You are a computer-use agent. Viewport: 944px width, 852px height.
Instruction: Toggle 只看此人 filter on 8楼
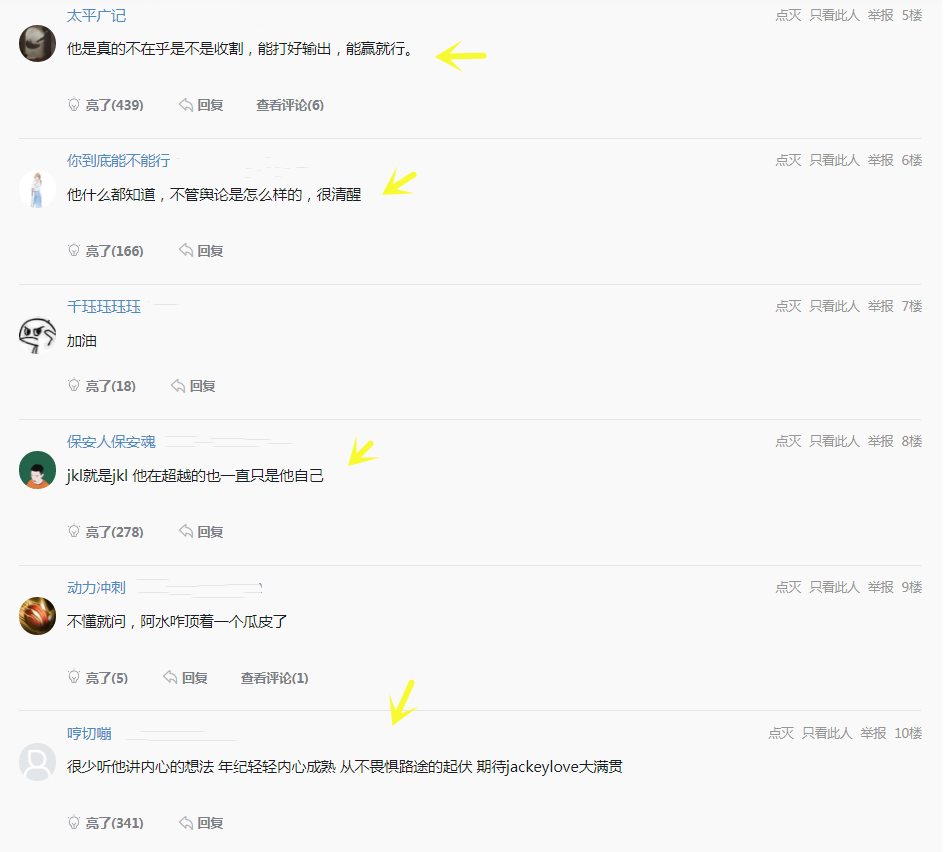click(x=834, y=441)
